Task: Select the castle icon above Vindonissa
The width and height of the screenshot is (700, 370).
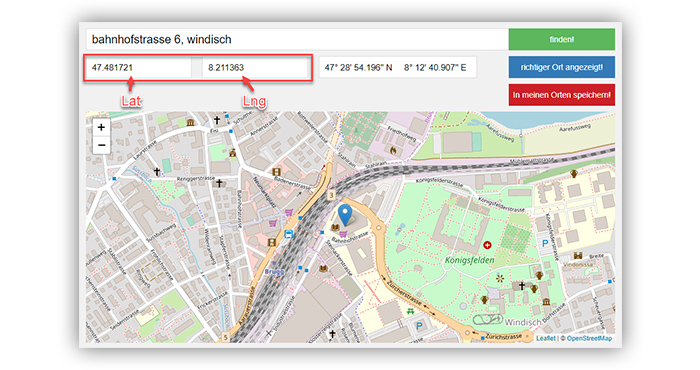Action: click(x=578, y=255)
